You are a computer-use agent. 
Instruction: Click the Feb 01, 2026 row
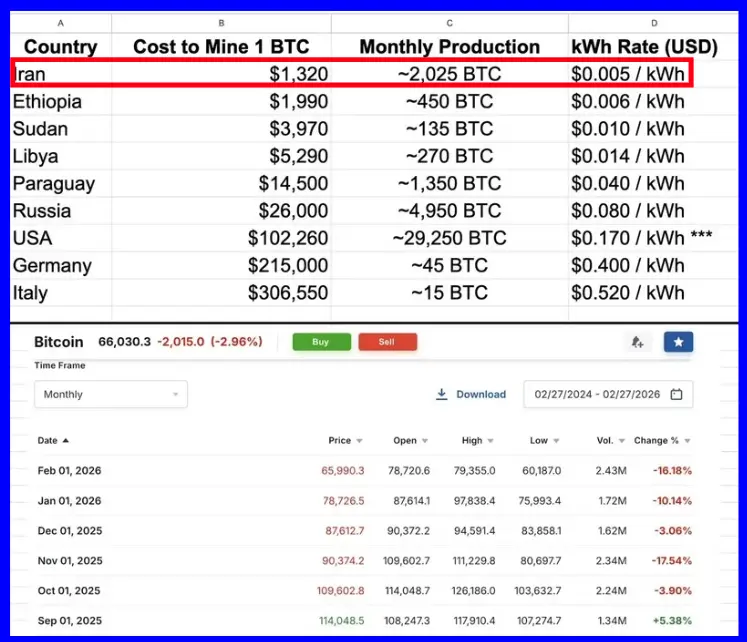[70, 471]
